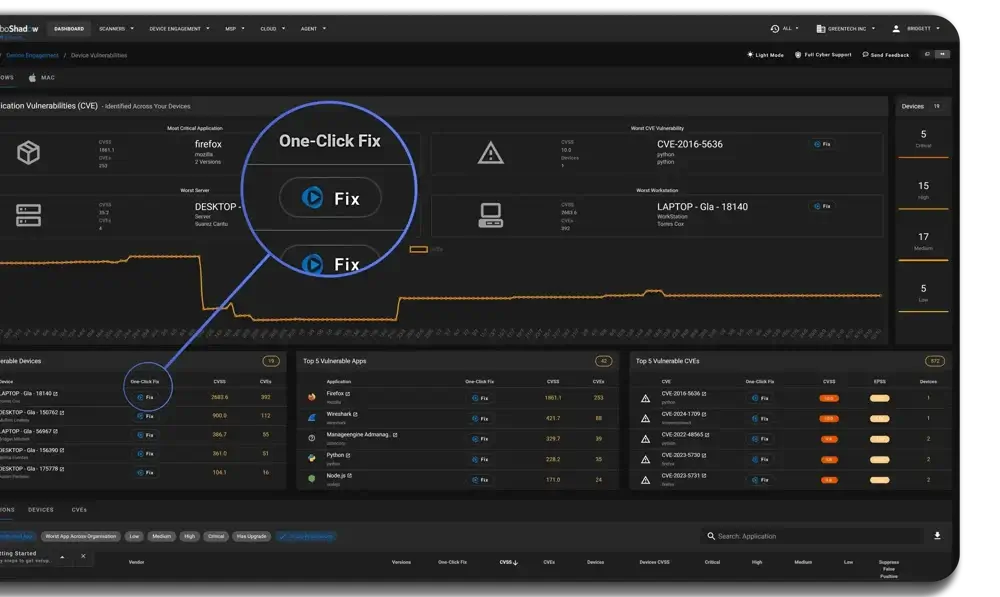The image size is (1000, 597).
Task: Toggle Light Mode
Action: (x=765, y=55)
